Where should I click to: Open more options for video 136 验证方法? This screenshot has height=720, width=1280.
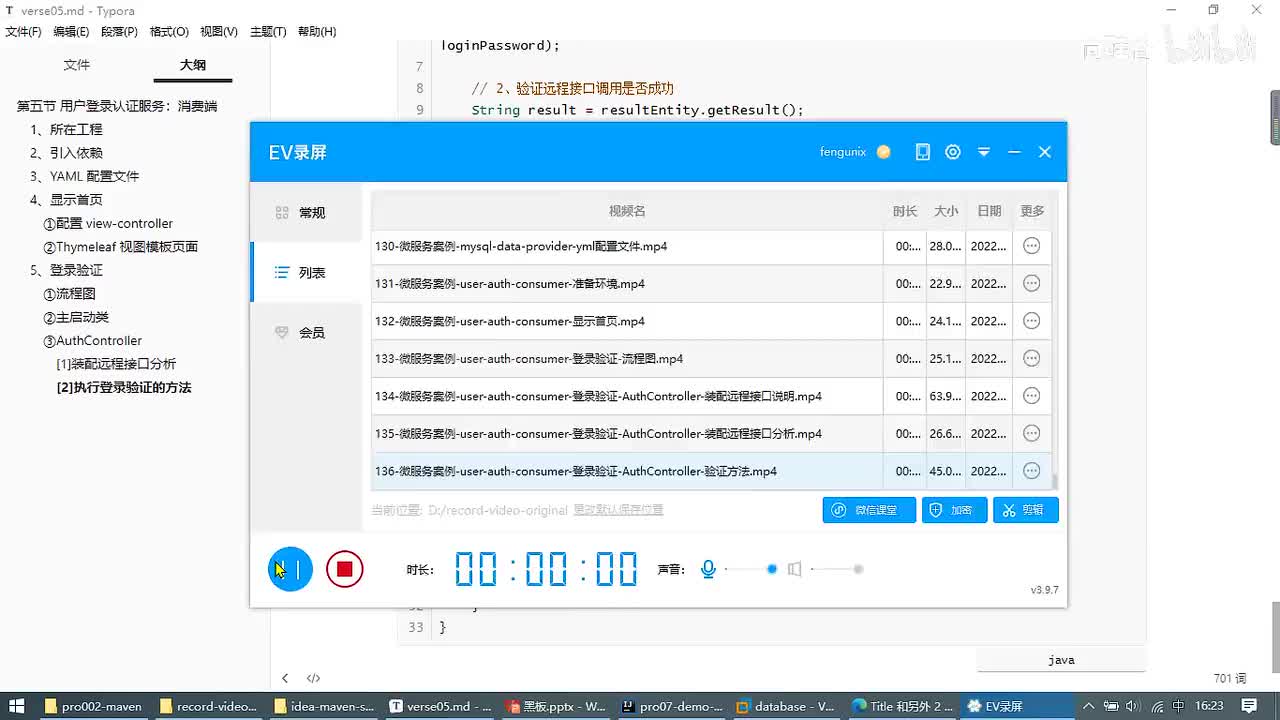pyautogui.click(x=1032, y=471)
